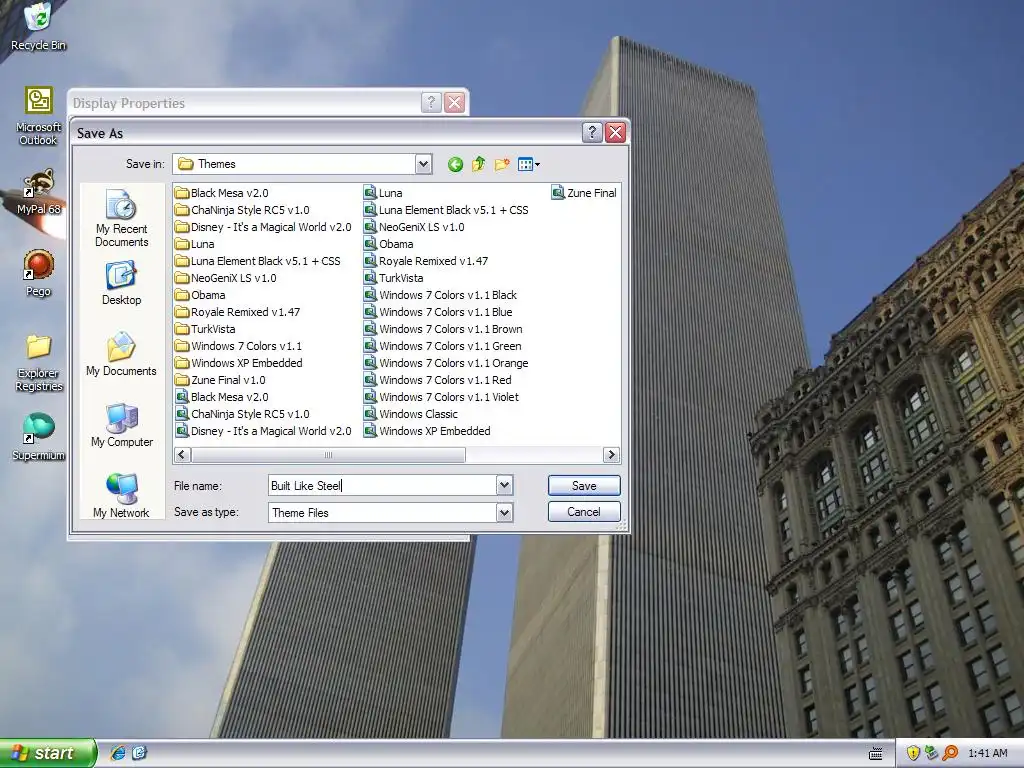Screen dimensions: 1024x768
Task: Select the ChaNinja Style RC5 v1.0 folder
Action: pyautogui.click(x=242, y=210)
